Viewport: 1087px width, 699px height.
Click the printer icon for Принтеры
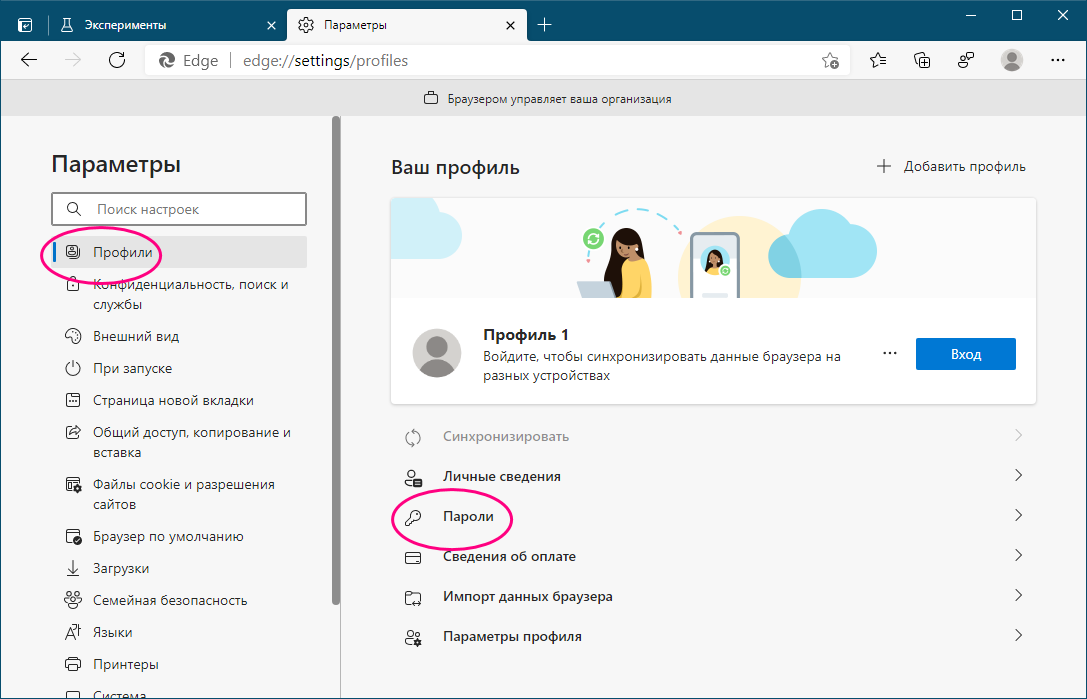[73, 664]
